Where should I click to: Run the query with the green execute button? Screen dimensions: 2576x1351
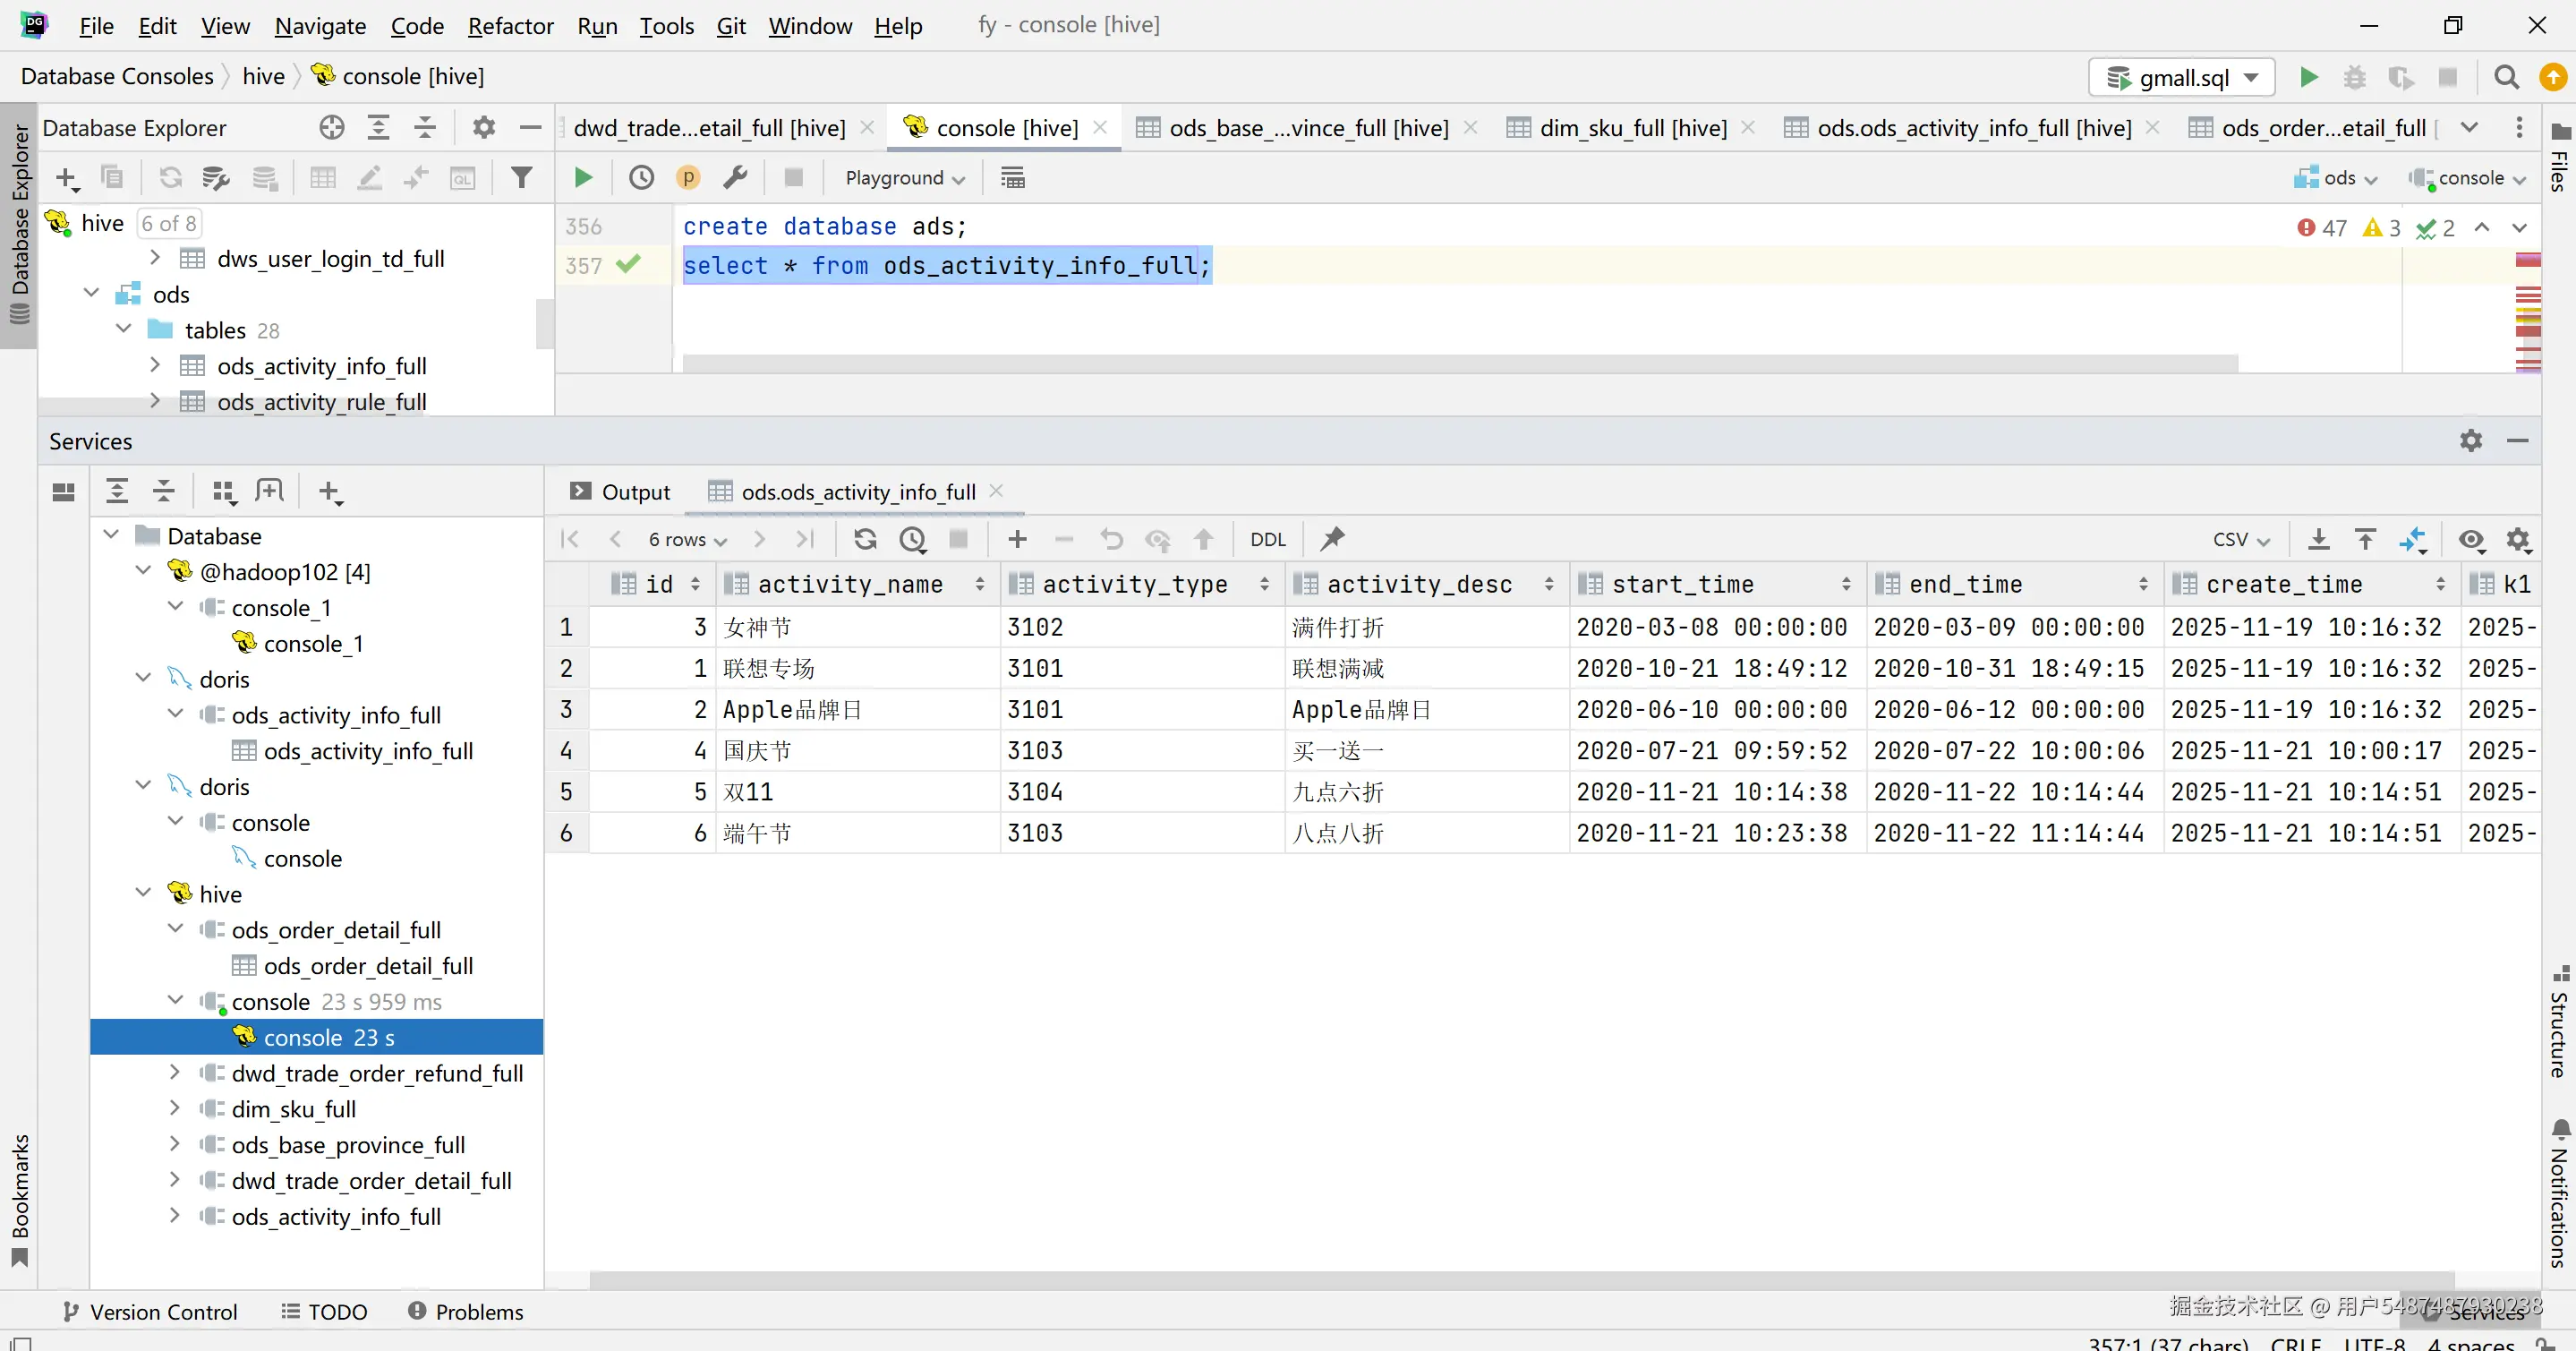583,178
